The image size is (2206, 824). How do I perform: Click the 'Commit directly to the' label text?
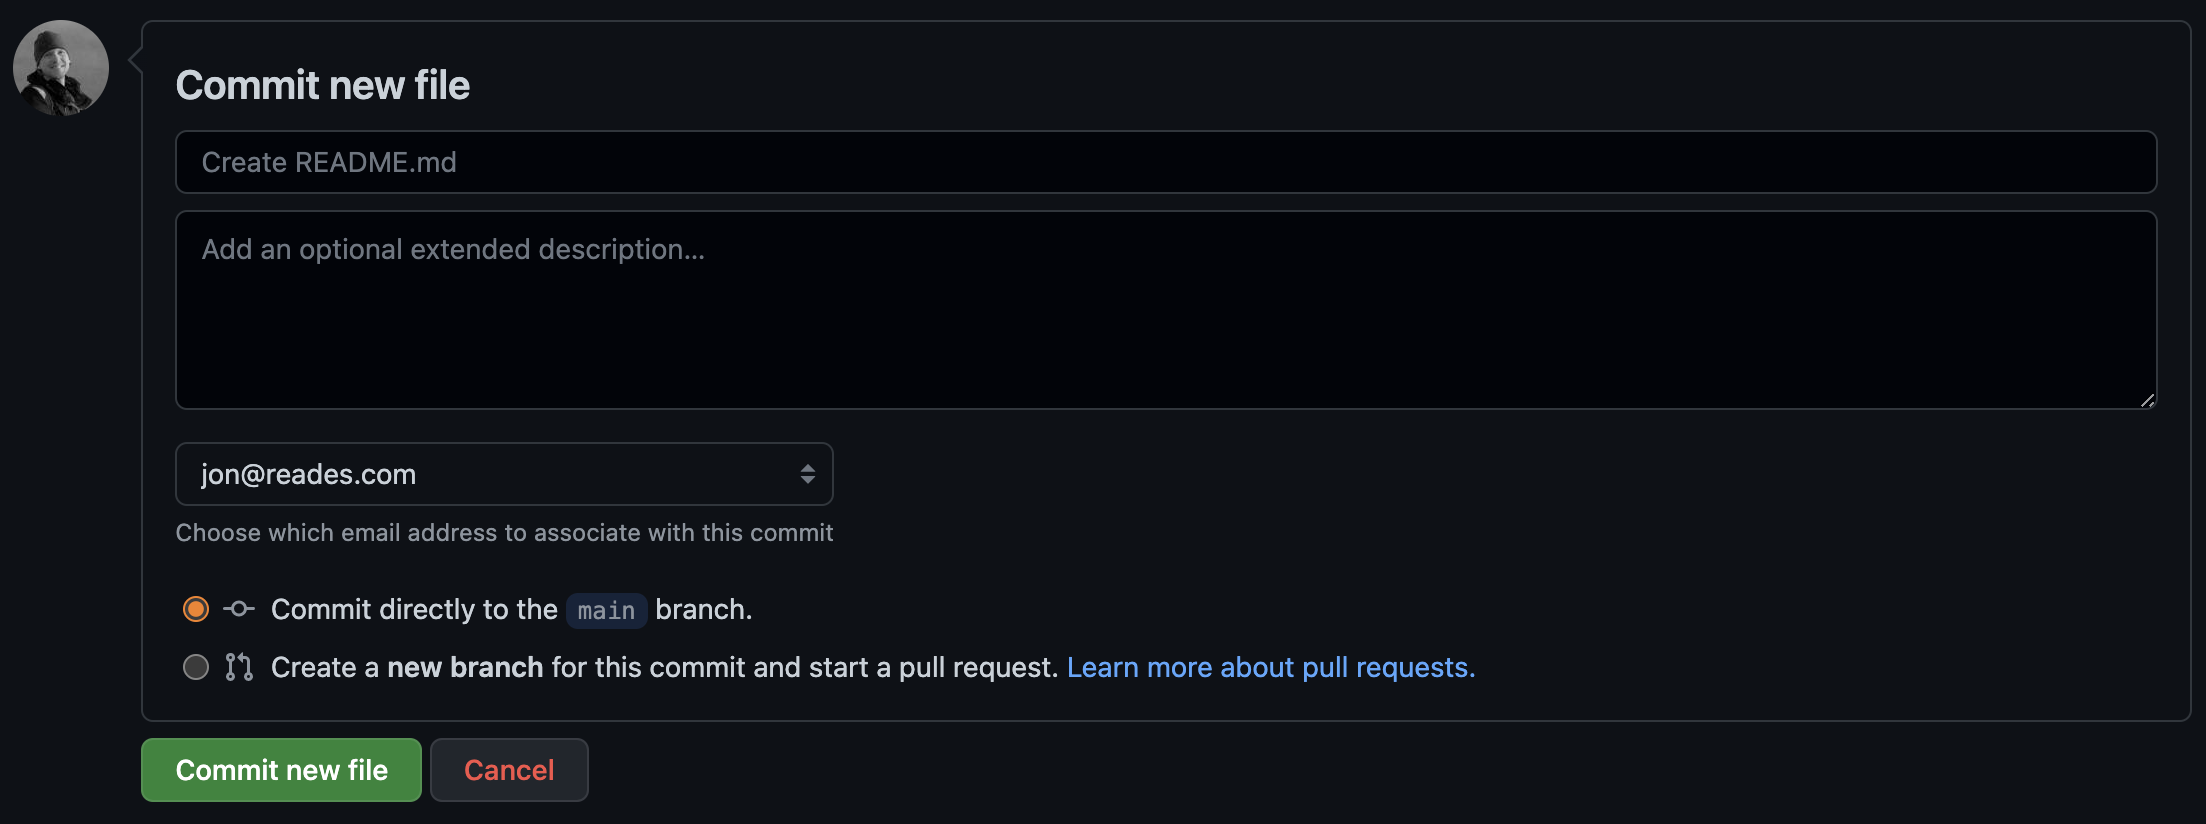coord(413,609)
